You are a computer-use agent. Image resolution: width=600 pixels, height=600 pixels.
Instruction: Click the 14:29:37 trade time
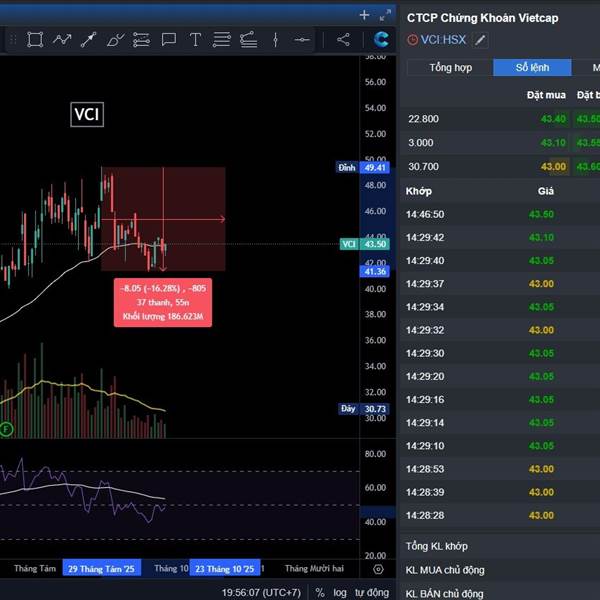point(425,284)
